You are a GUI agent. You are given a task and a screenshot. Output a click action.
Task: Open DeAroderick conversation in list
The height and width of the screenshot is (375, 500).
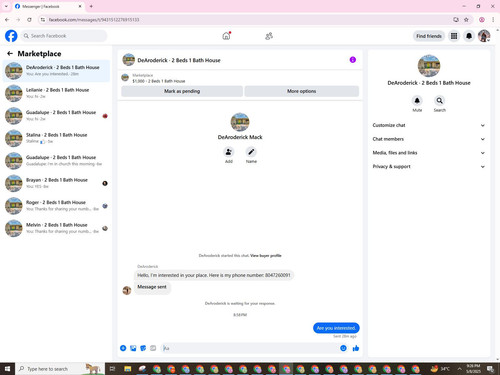[56, 71]
